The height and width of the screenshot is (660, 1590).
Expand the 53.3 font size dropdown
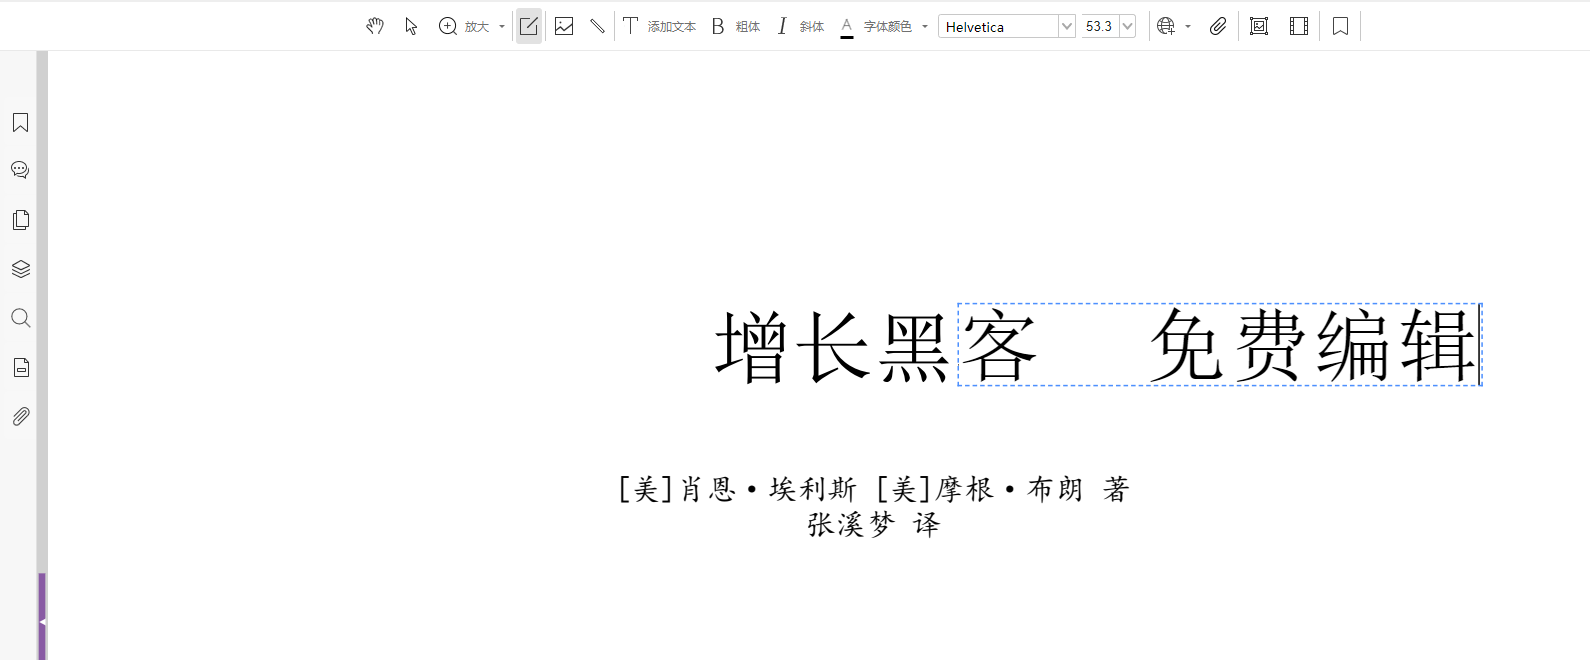pos(1127,26)
